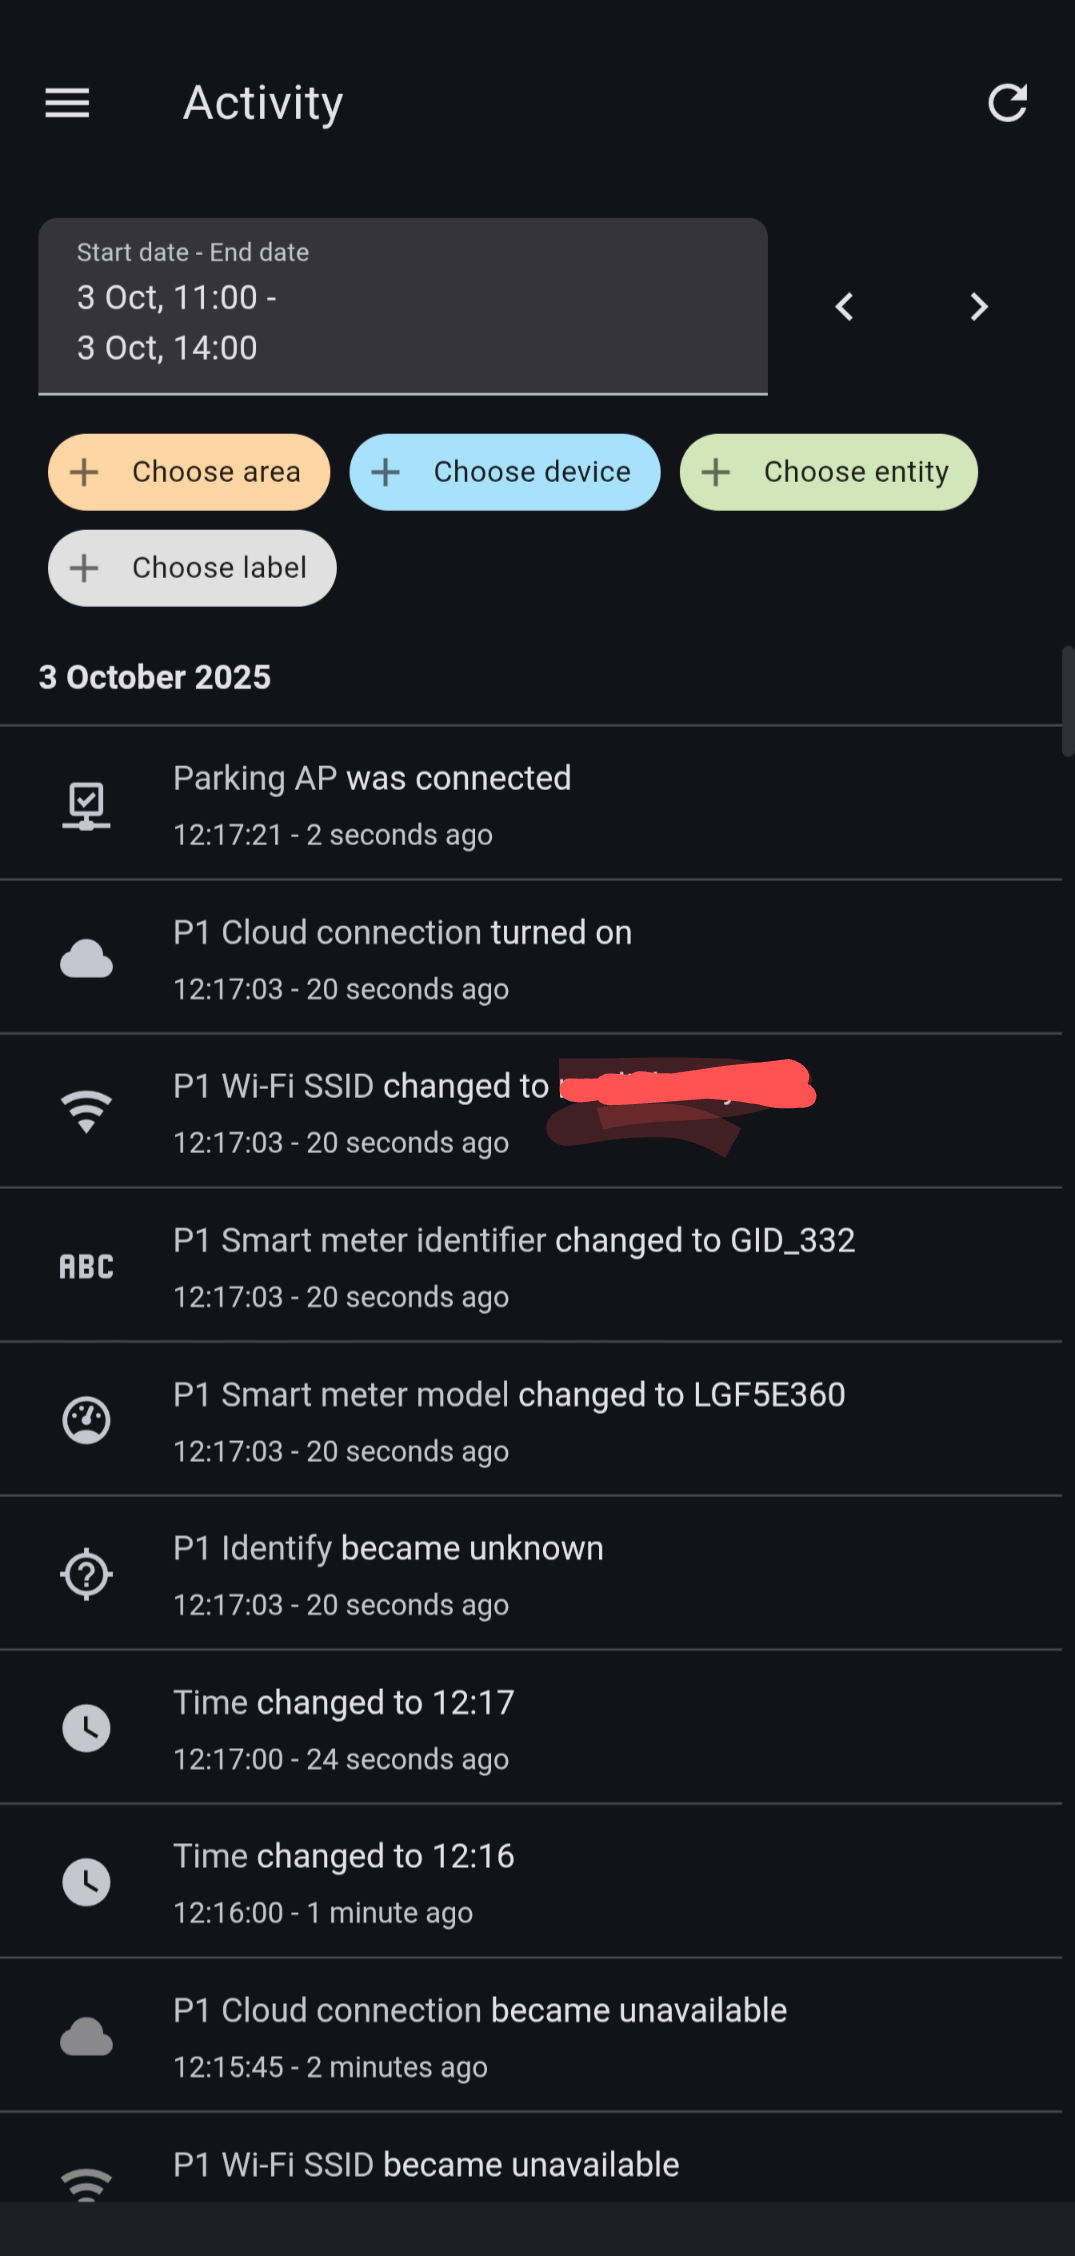Click the clock icon for 12:17 entry

87,1728
